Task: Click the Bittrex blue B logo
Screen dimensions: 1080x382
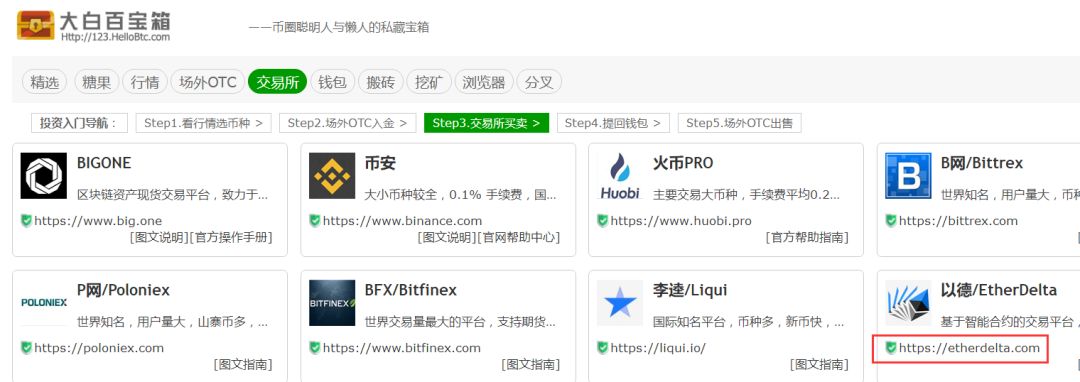Action: 908,176
